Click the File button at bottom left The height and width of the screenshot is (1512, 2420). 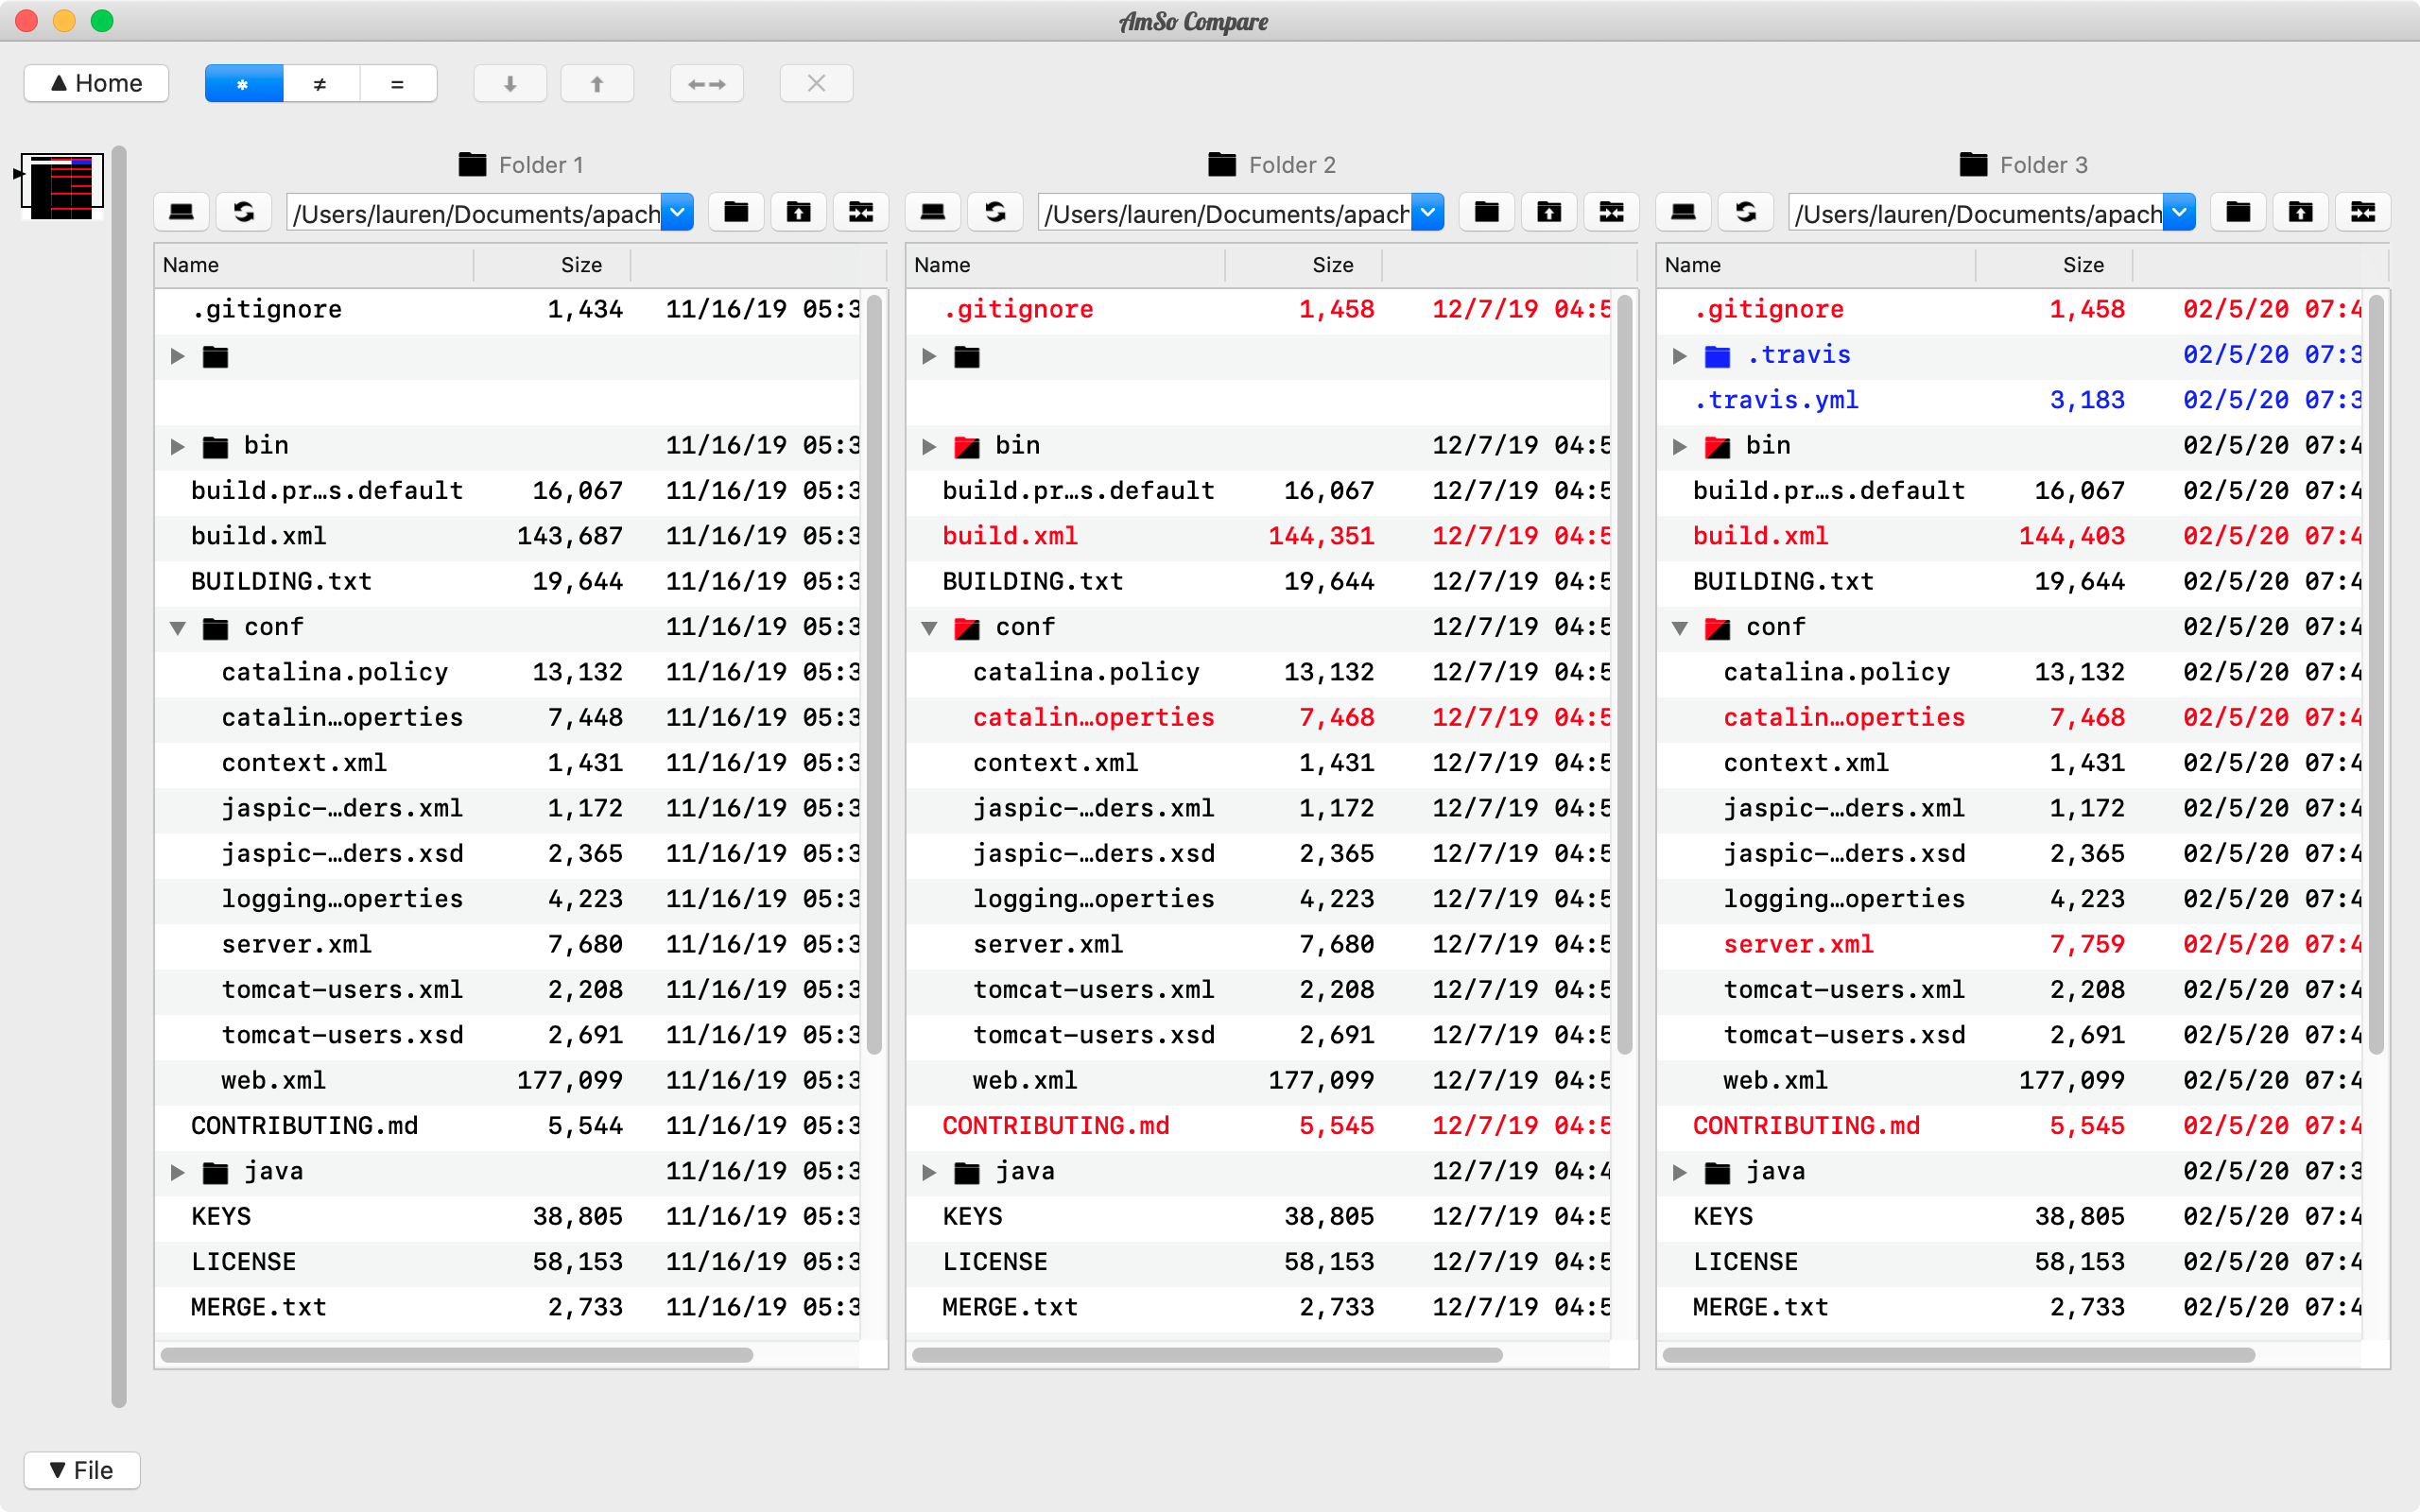tap(82, 1470)
